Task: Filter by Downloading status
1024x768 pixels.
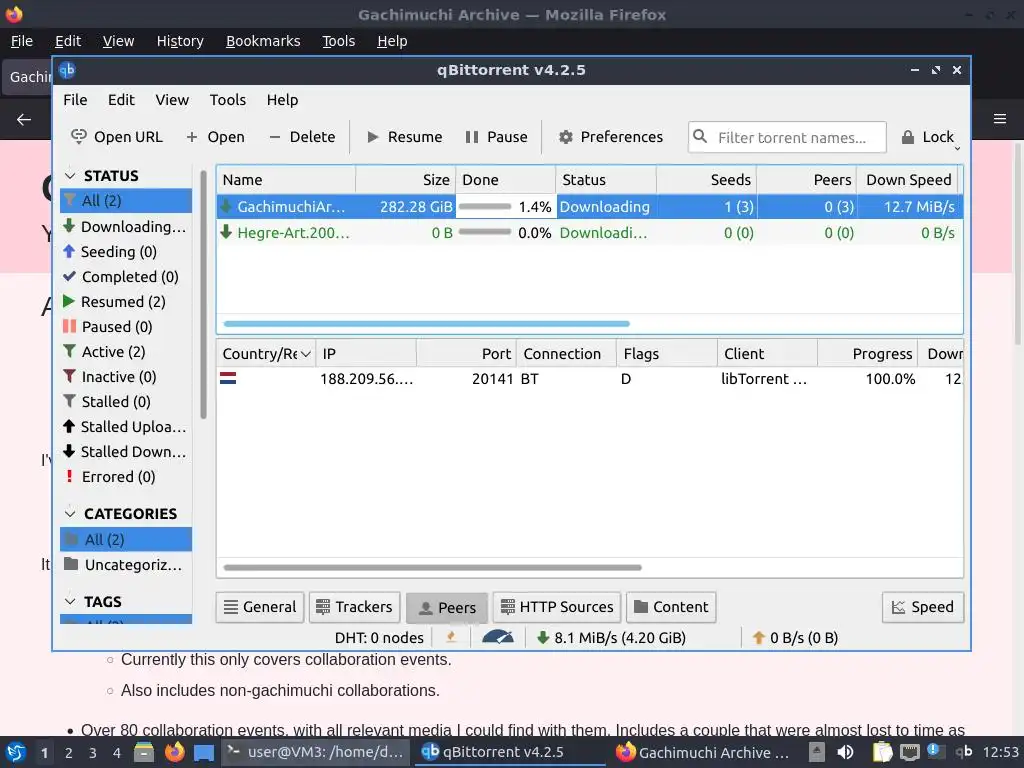Action: point(125,227)
